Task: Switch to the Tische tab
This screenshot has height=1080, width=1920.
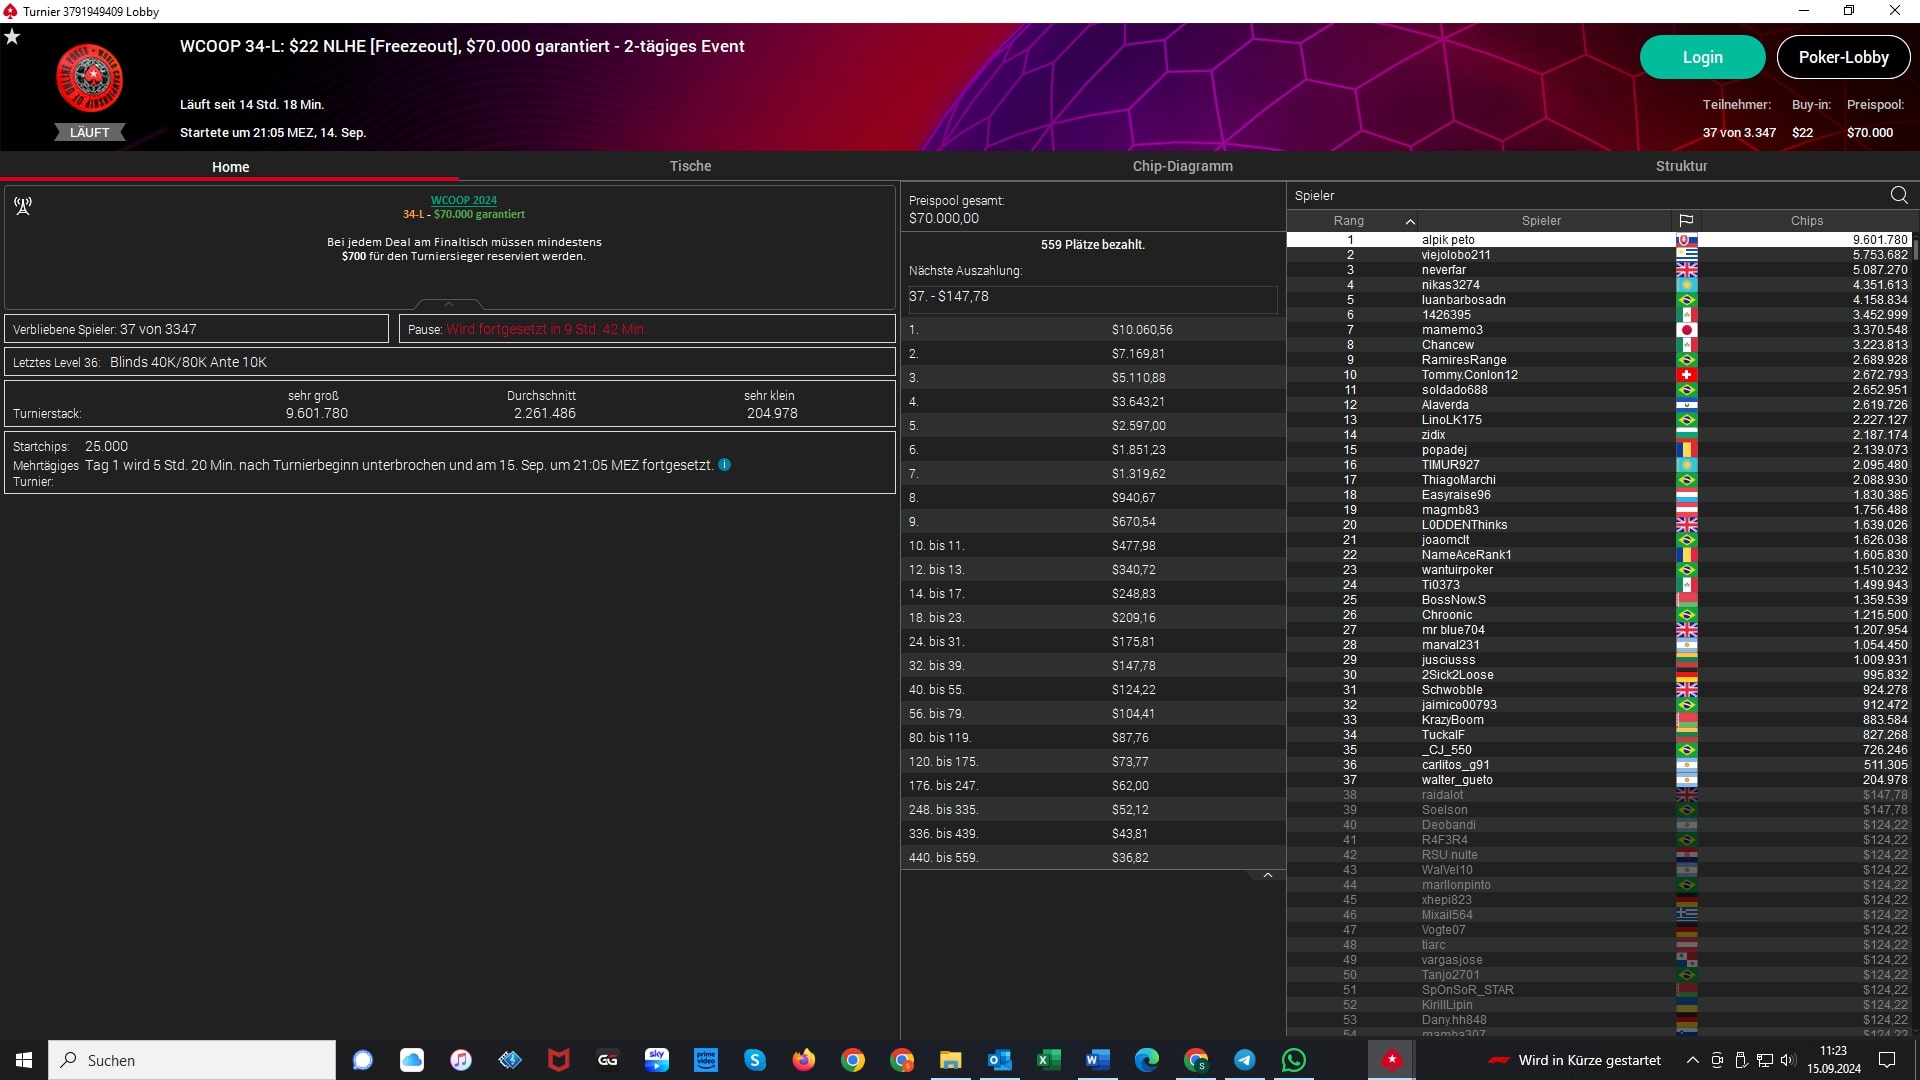Action: (690, 166)
